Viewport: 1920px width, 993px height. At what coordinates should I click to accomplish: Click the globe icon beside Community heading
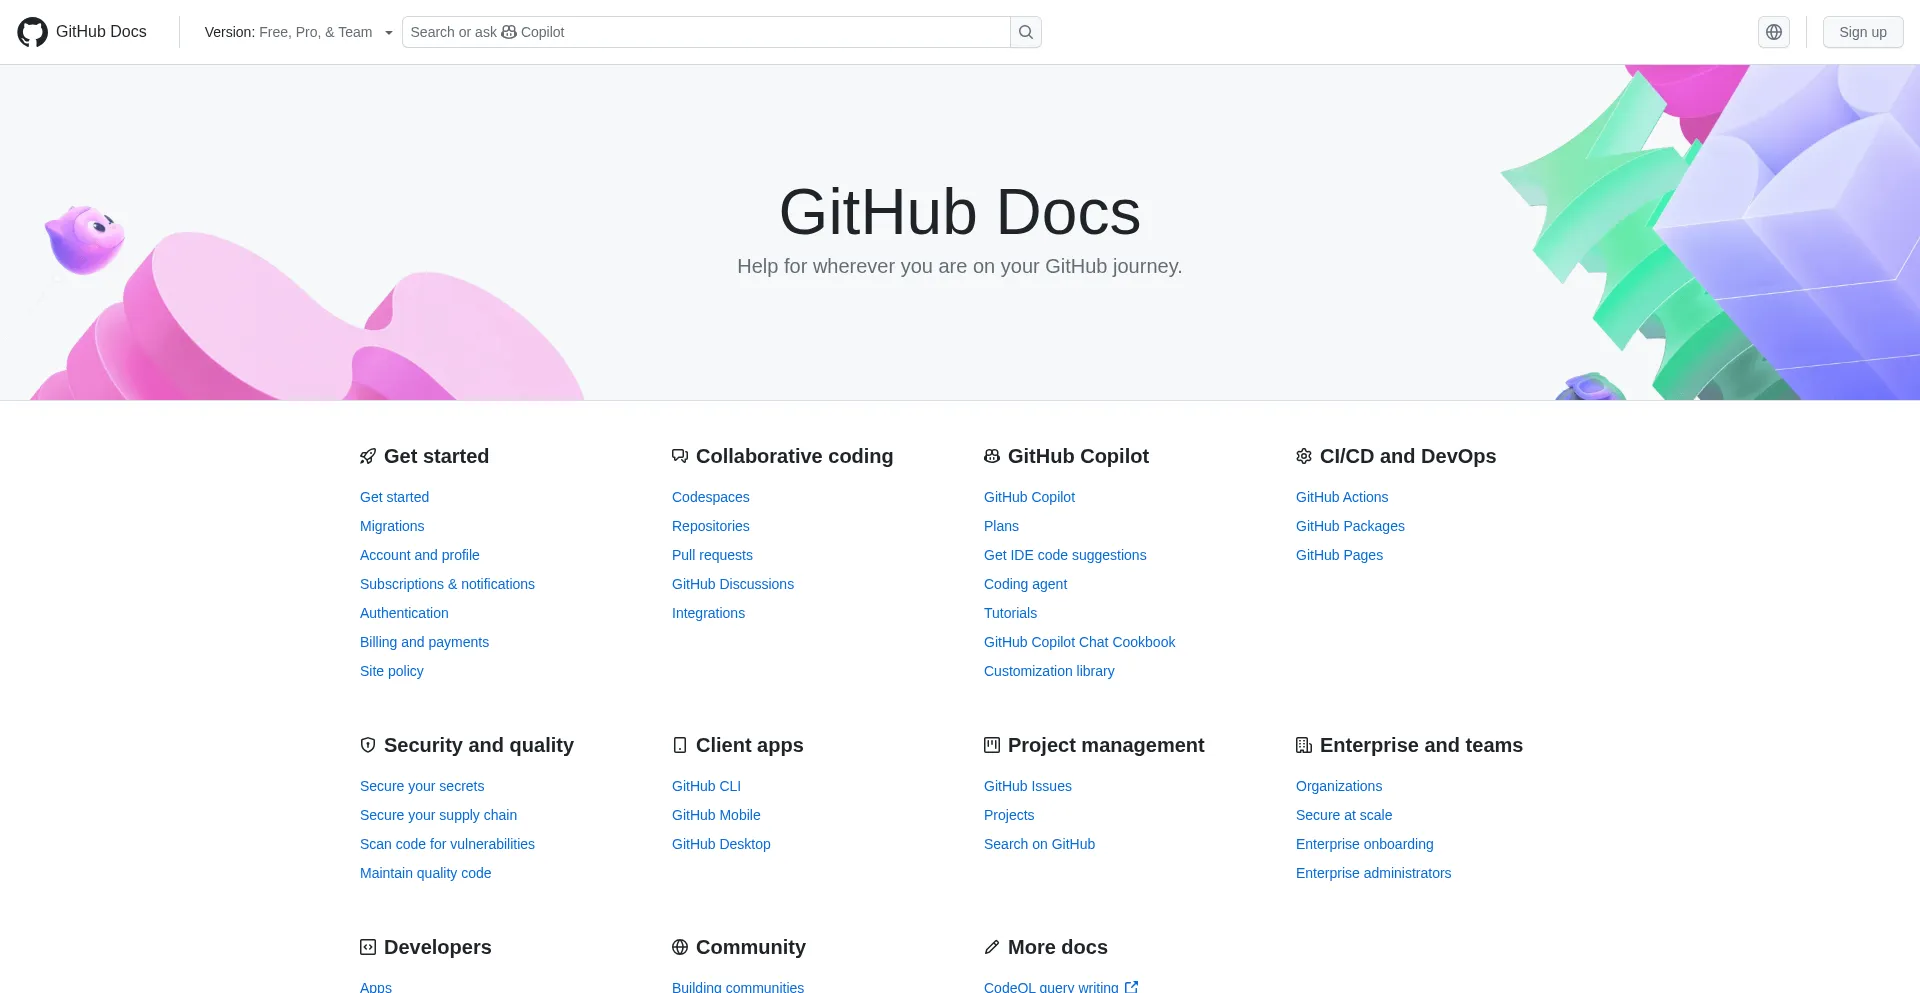pos(680,947)
